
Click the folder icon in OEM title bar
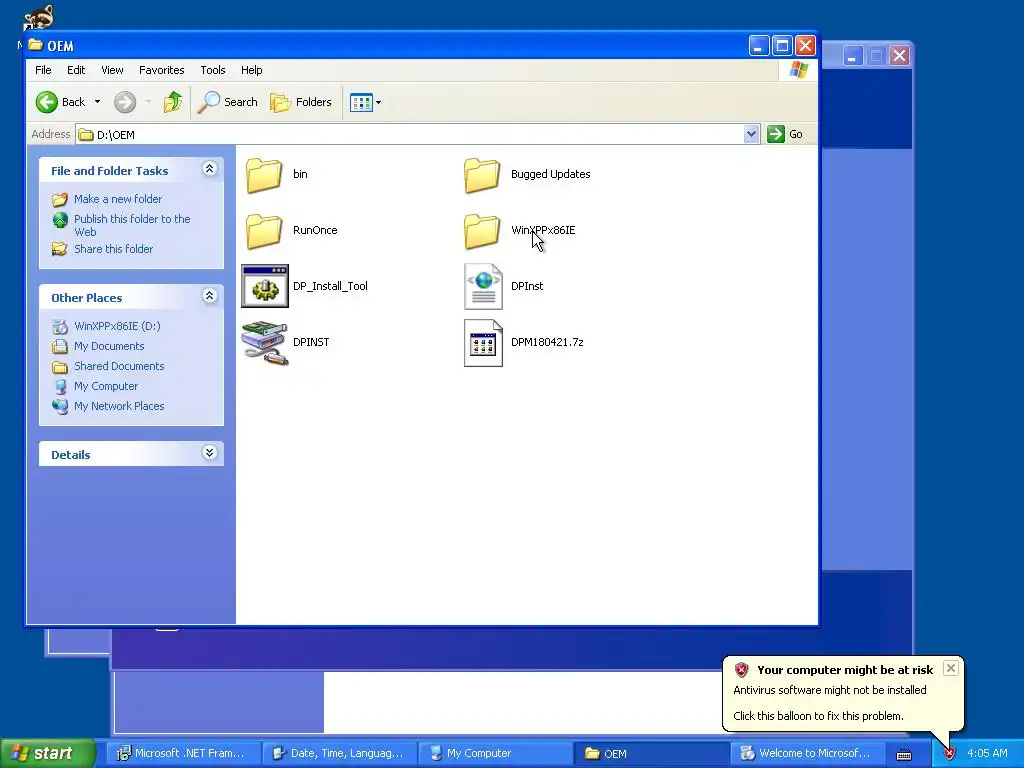(x=35, y=45)
